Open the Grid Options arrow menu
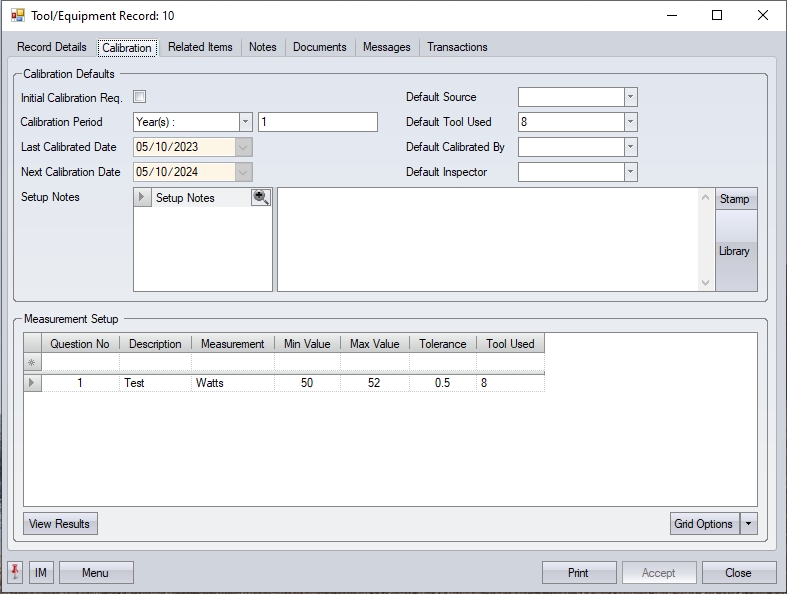Screen dimensions: 787x594 click(x=750, y=524)
